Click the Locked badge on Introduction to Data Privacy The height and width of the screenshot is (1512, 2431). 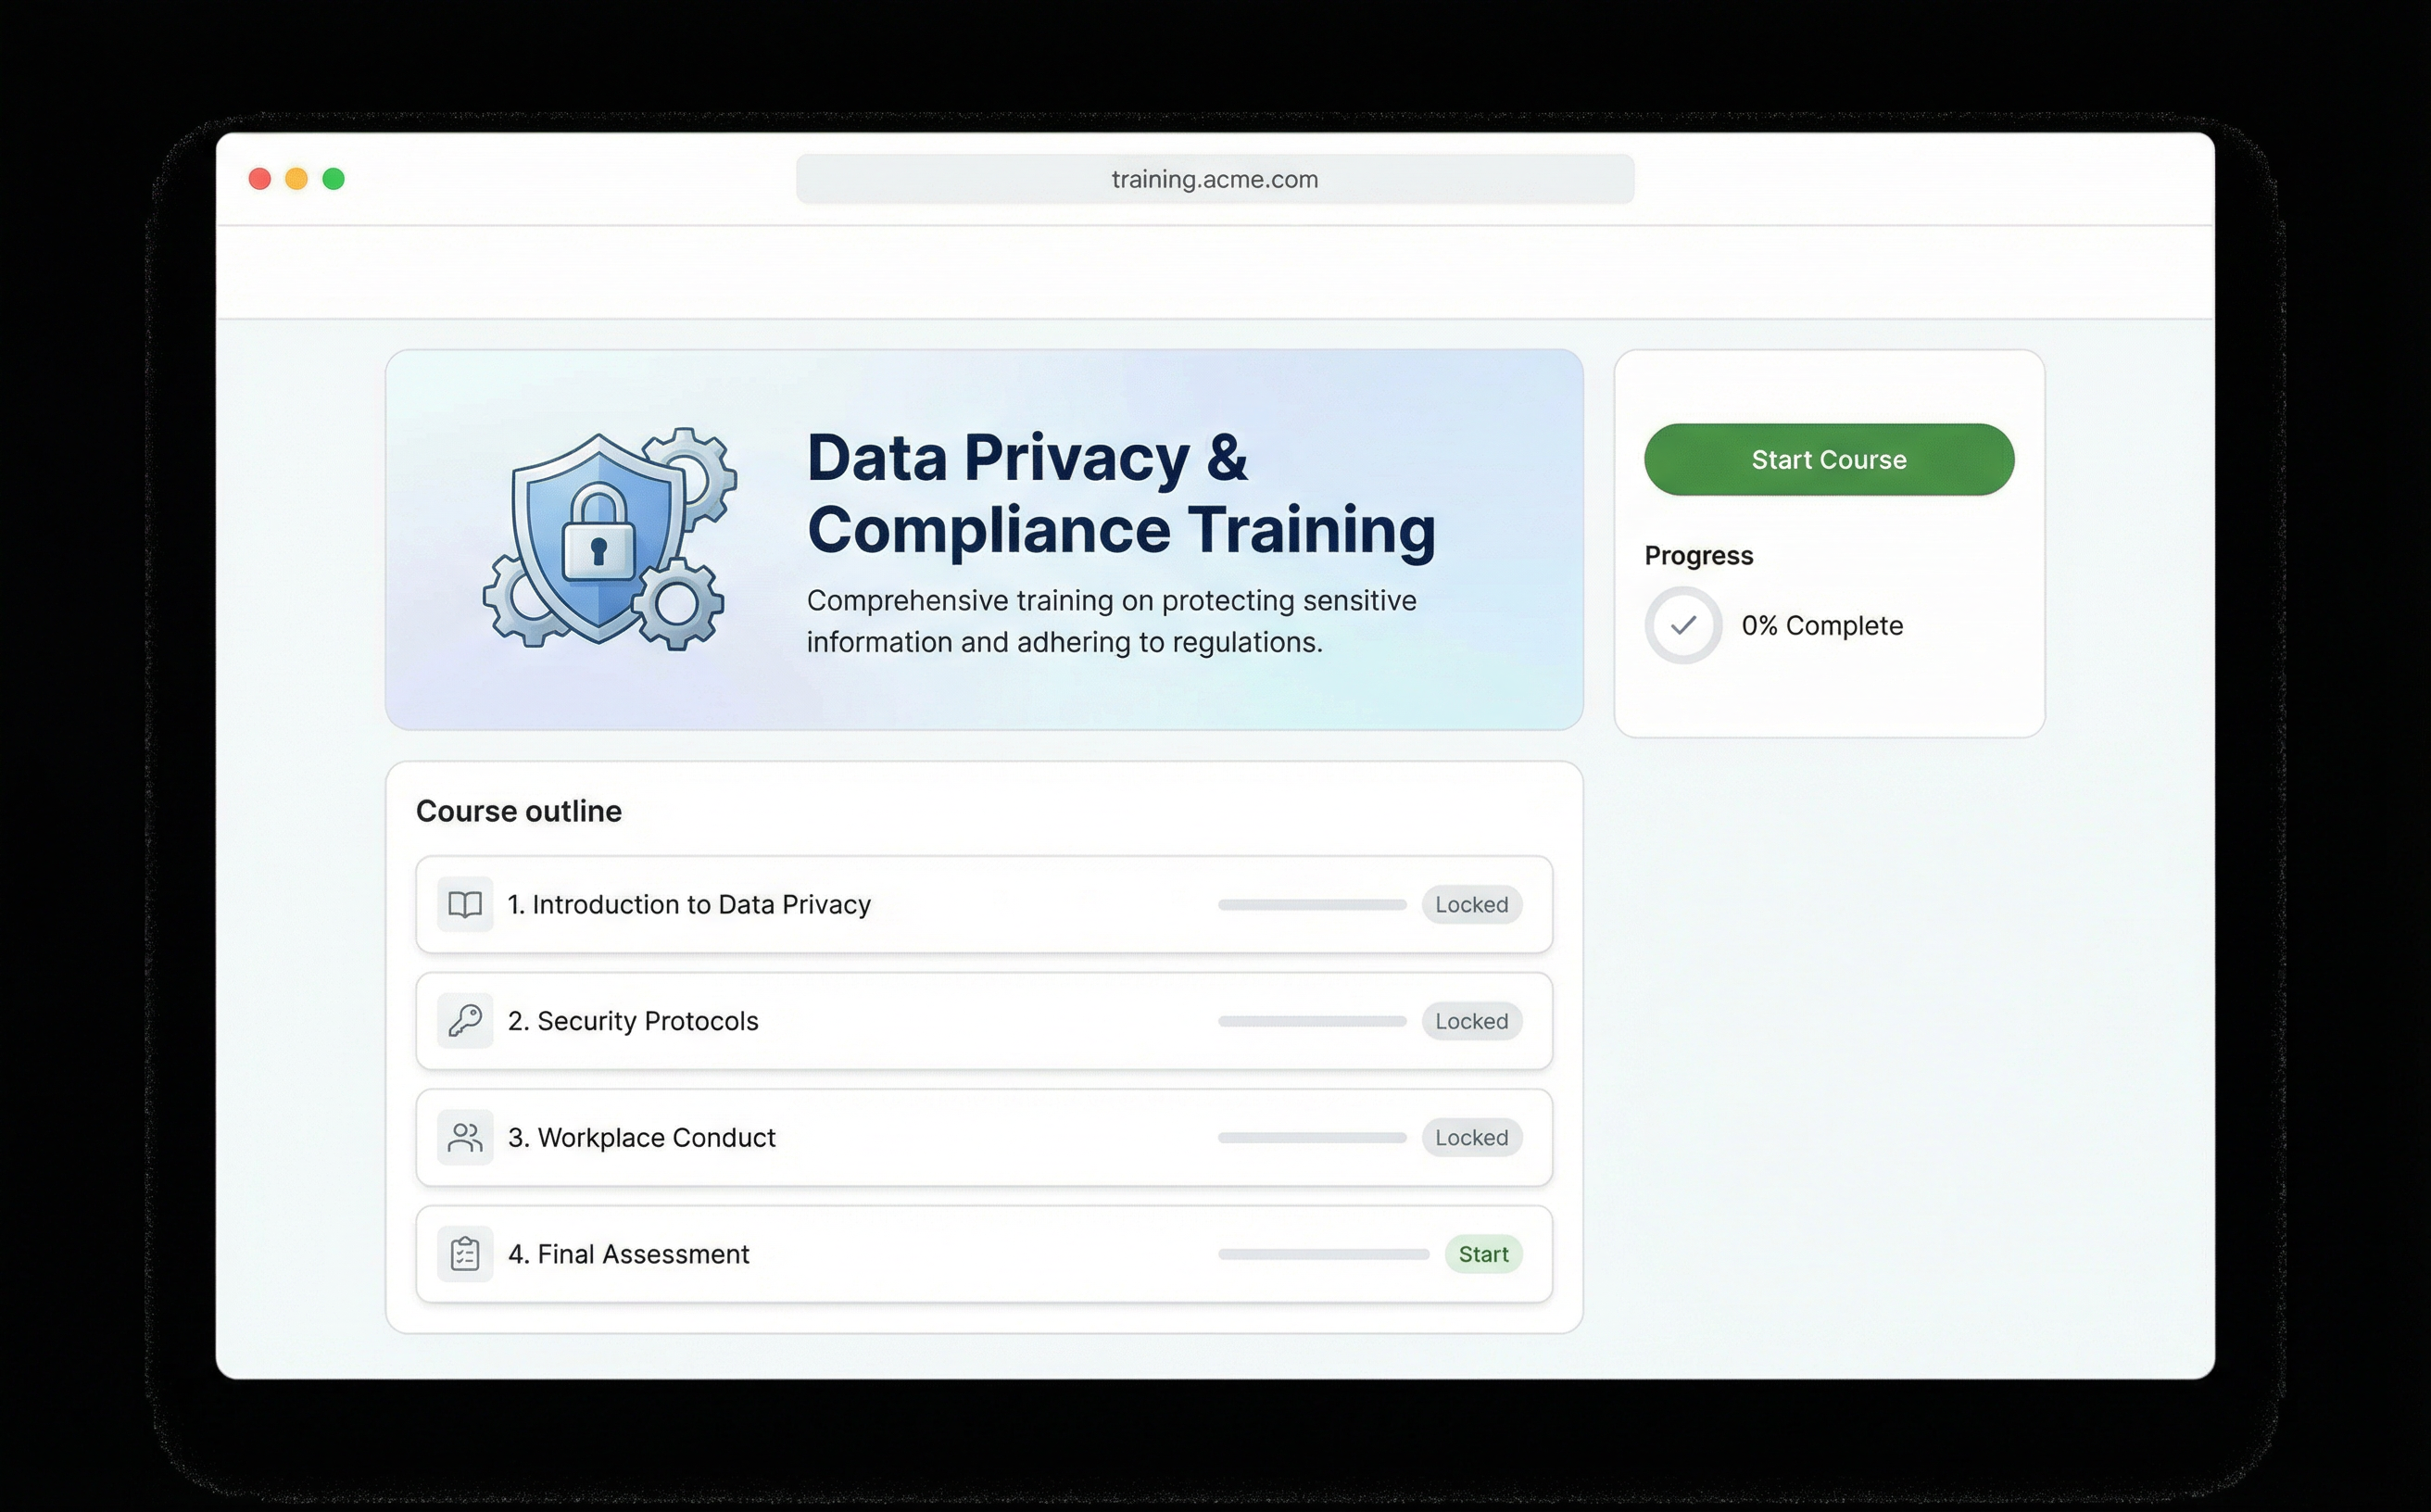coord(1471,904)
